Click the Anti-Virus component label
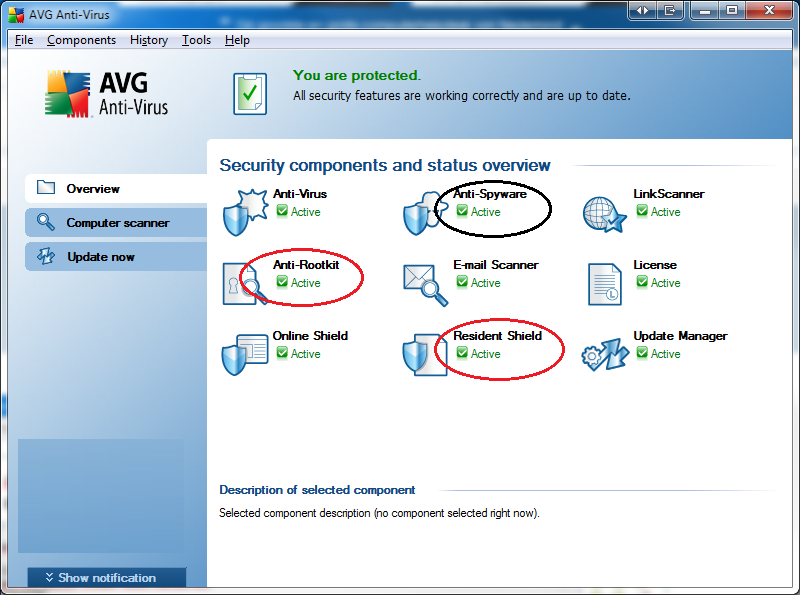Image resolution: width=800 pixels, height=596 pixels. (x=300, y=194)
